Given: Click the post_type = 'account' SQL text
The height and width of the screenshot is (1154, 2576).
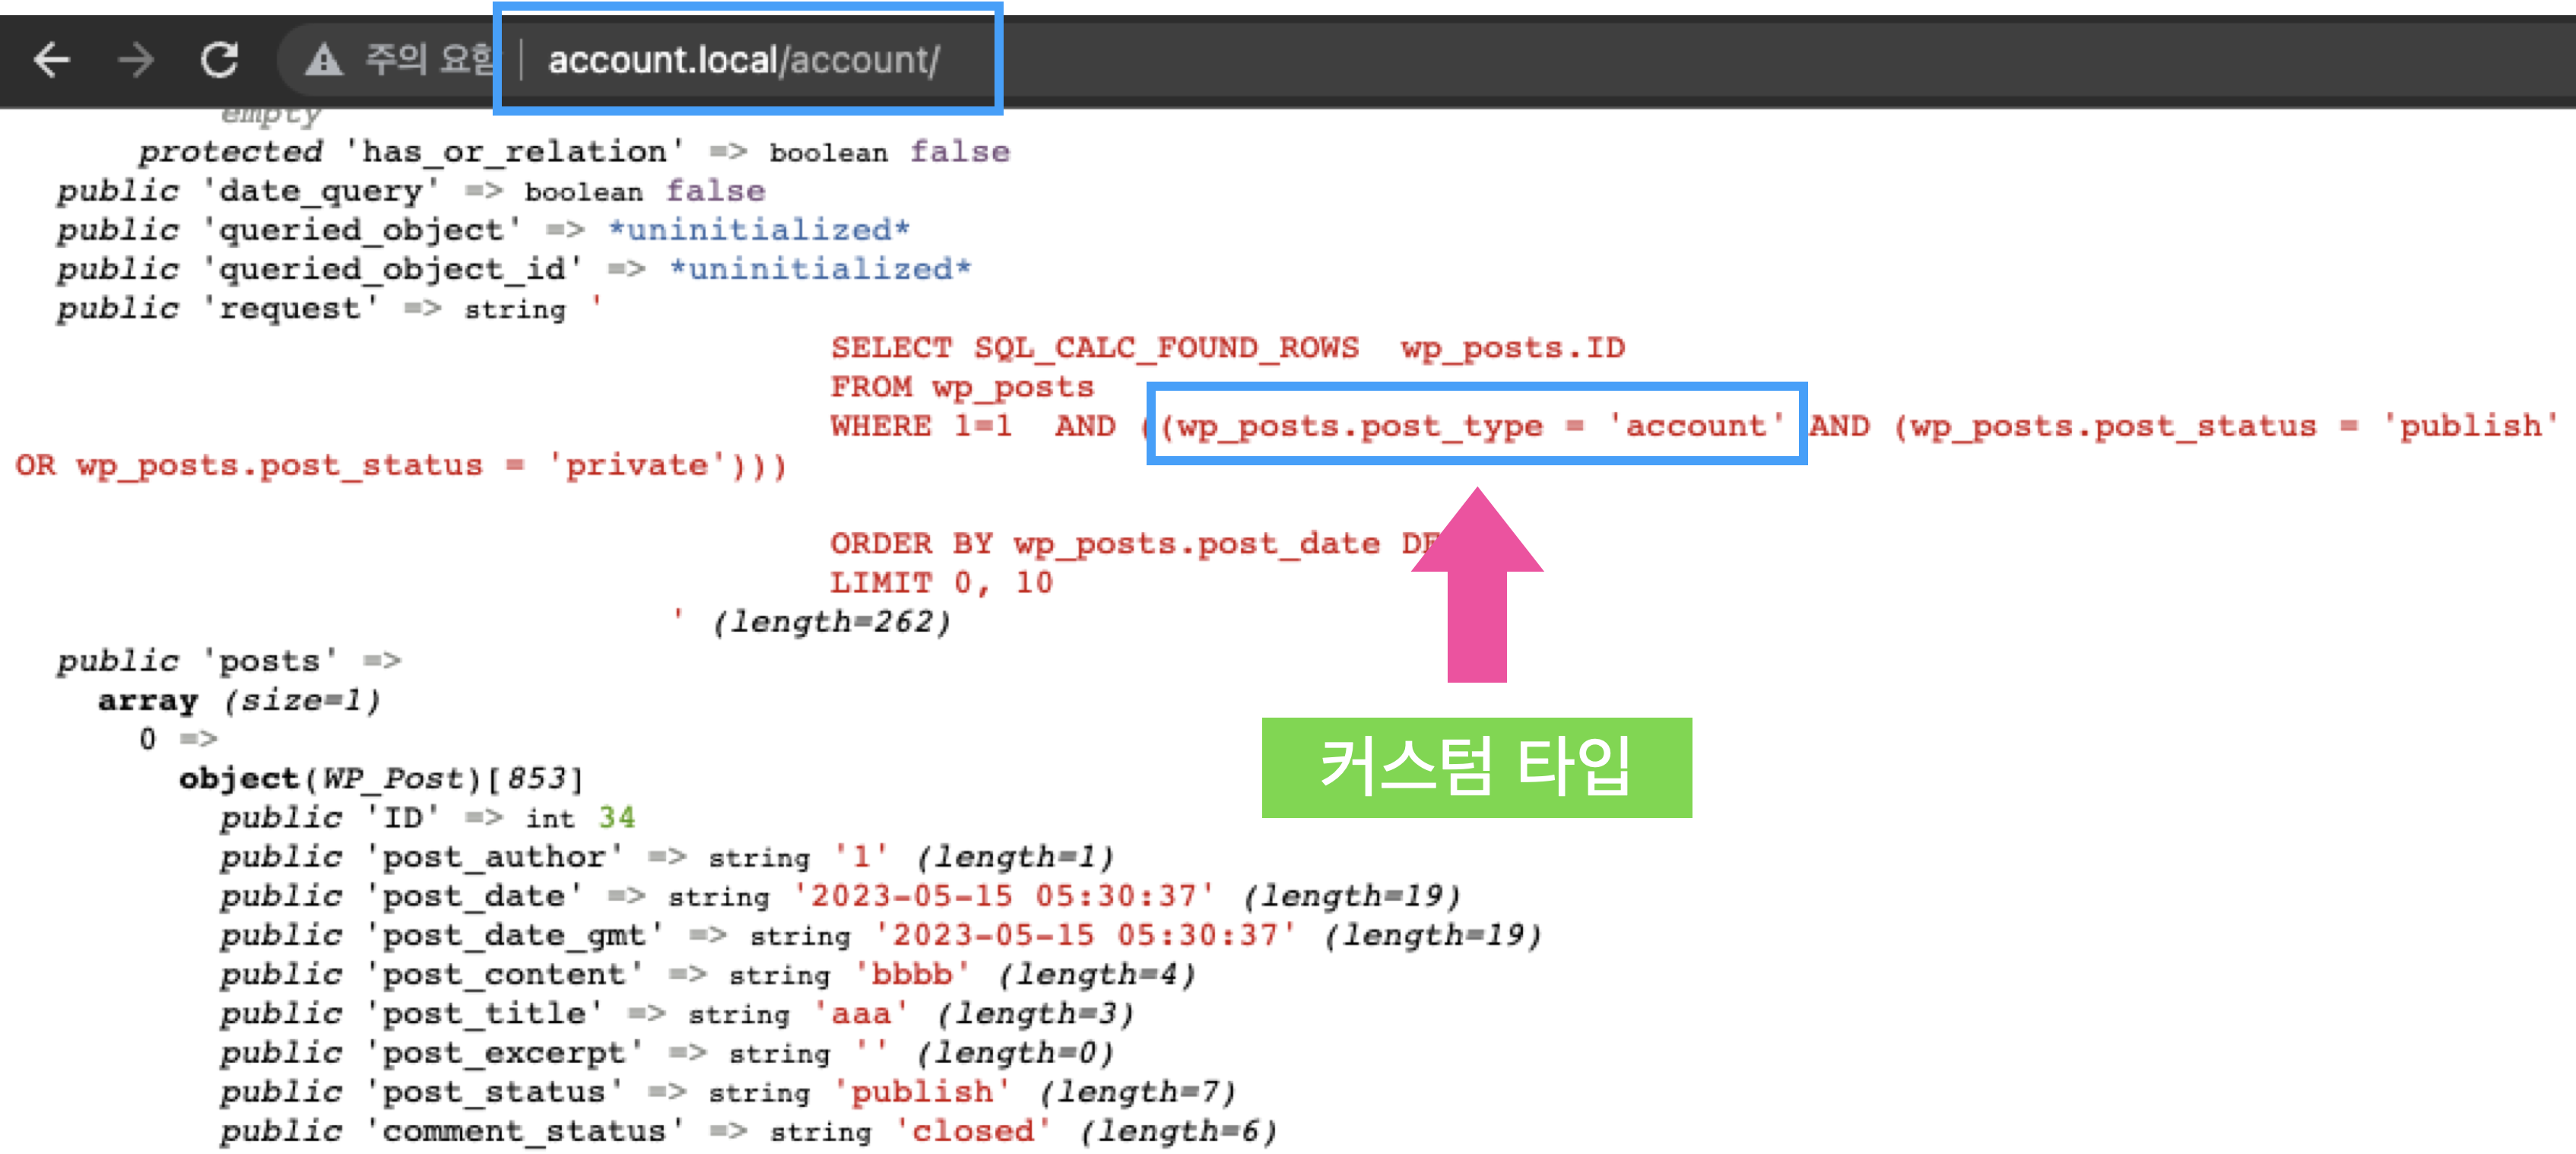Looking at the screenshot, I should click(x=1474, y=426).
